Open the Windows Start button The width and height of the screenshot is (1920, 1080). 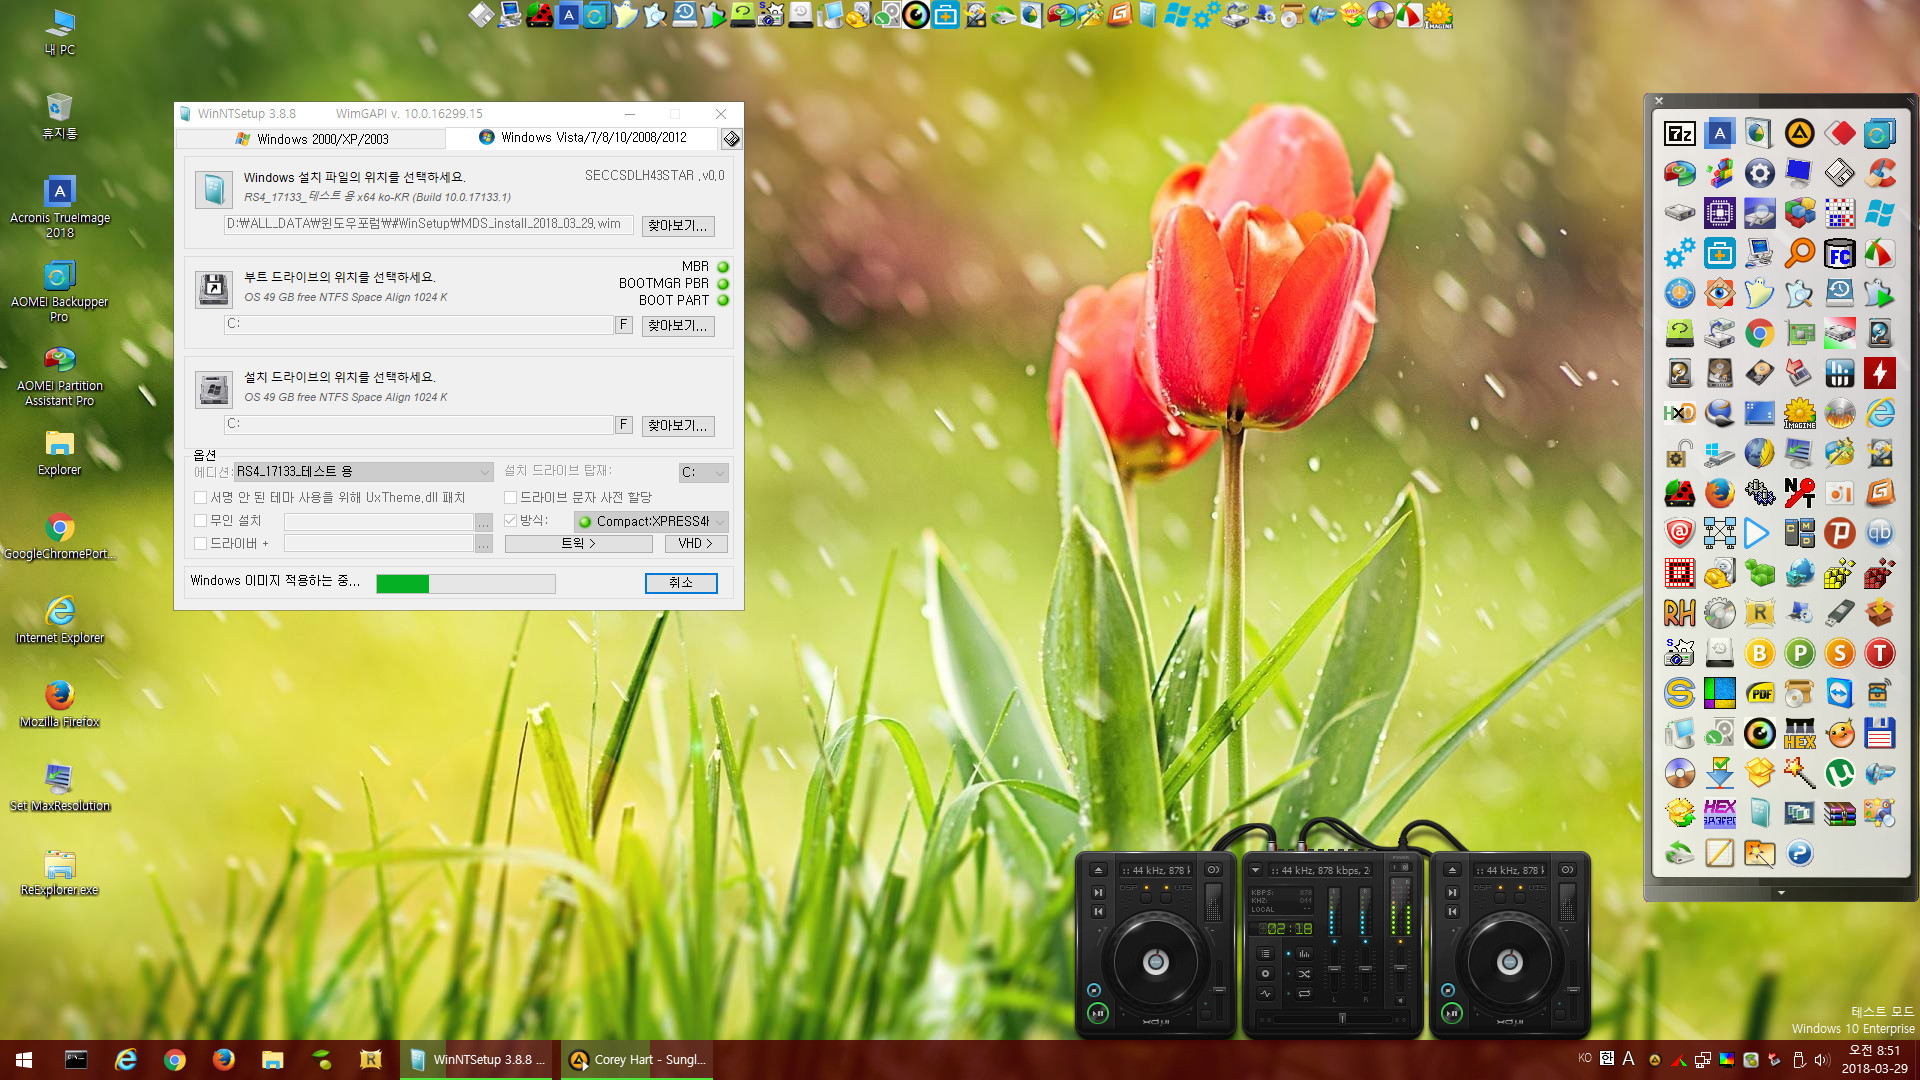pos(24,1060)
